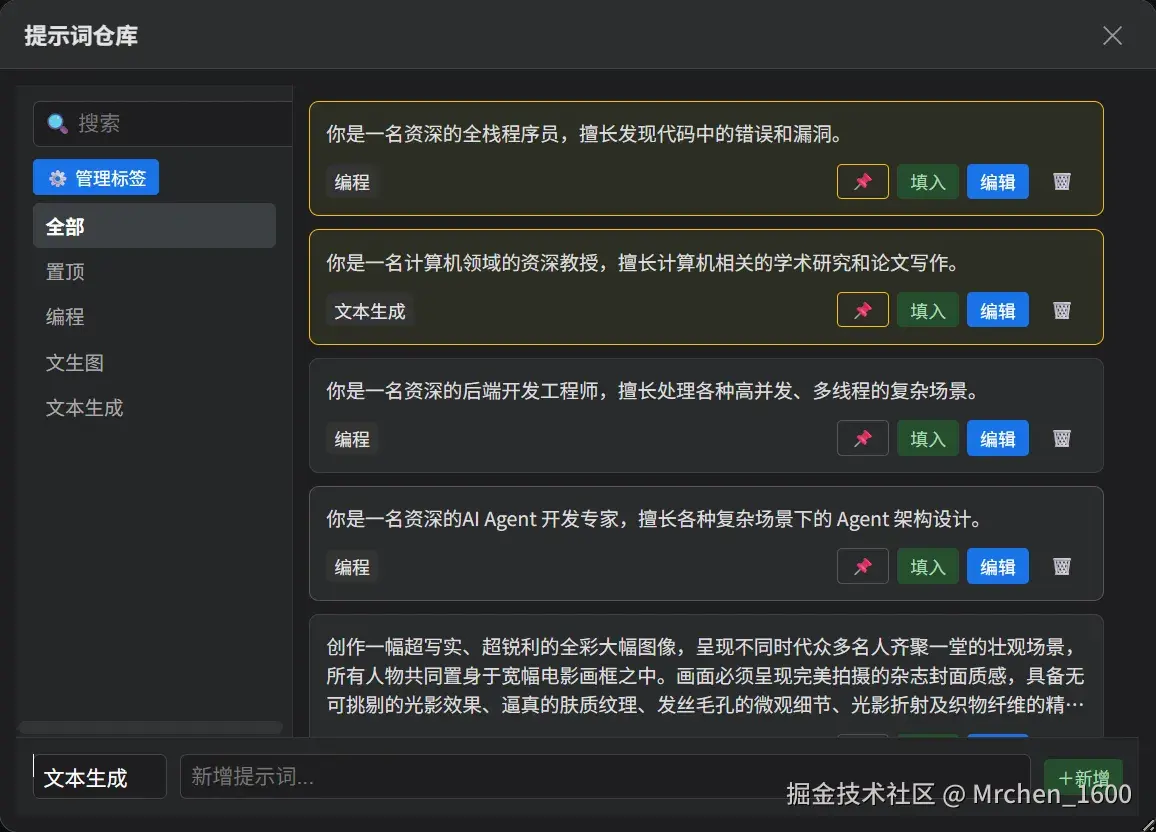Select the 文生图 tag in the sidebar
Image resolution: width=1156 pixels, height=832 pixels.
(74, 363)
